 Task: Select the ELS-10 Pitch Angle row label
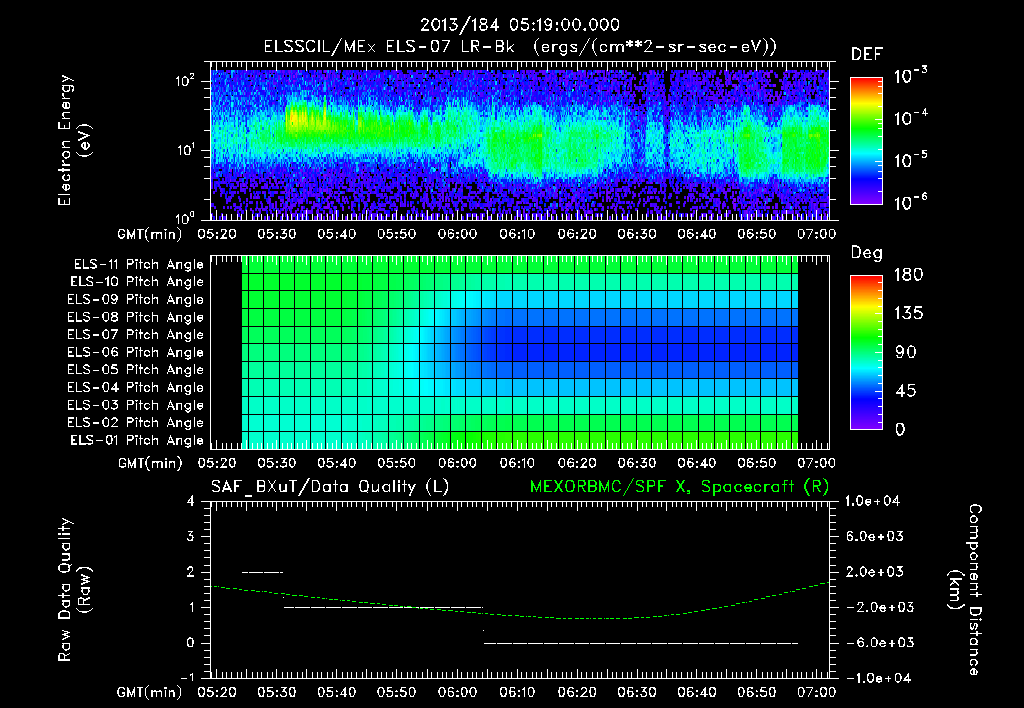(137, 282)
